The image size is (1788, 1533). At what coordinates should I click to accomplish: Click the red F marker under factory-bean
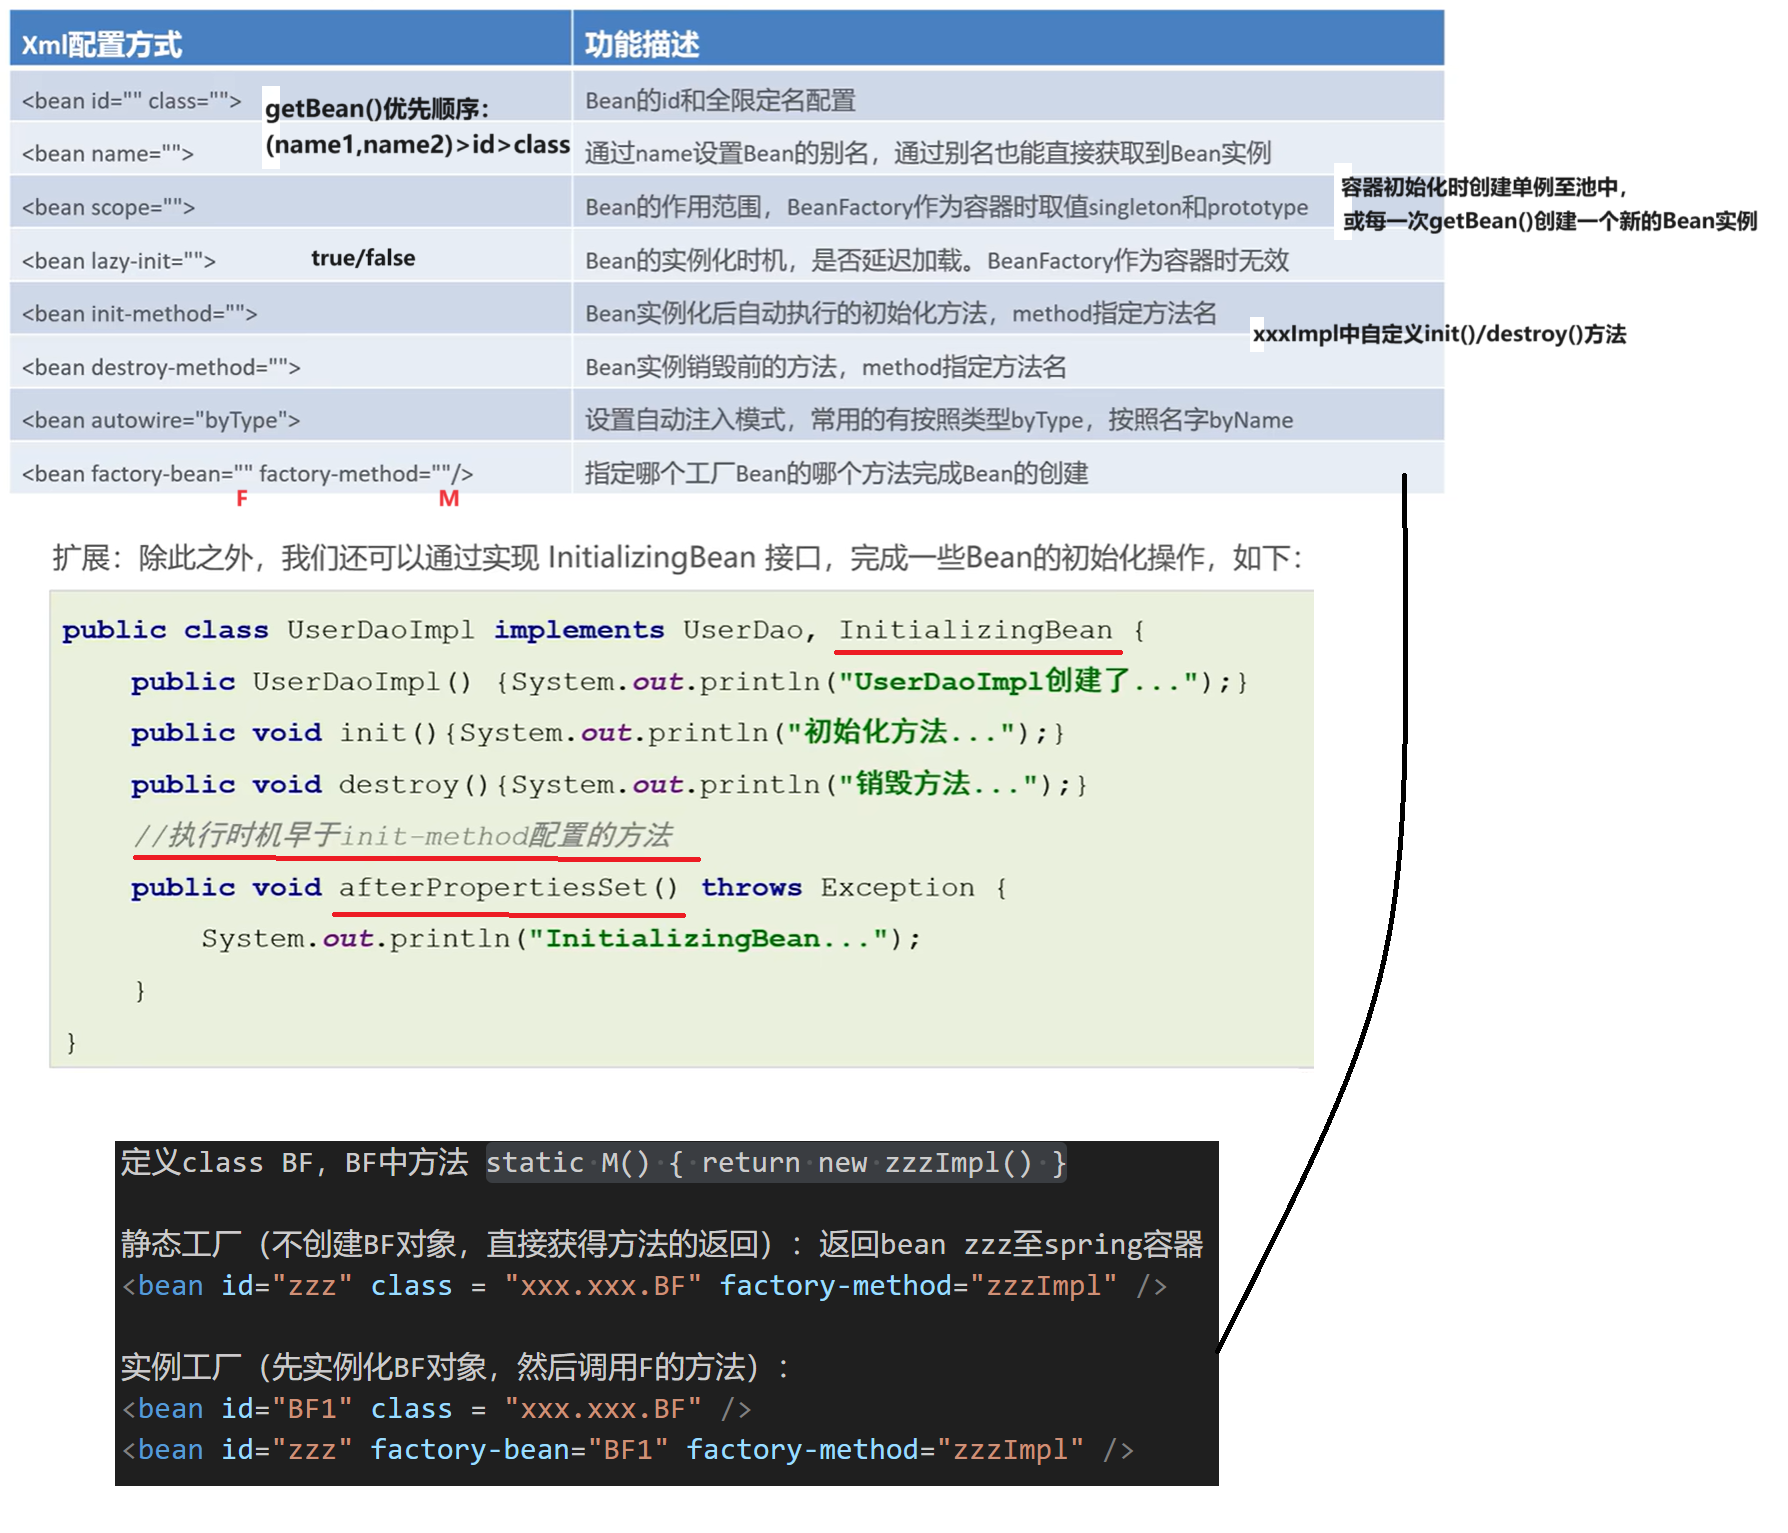pos(242,498)
